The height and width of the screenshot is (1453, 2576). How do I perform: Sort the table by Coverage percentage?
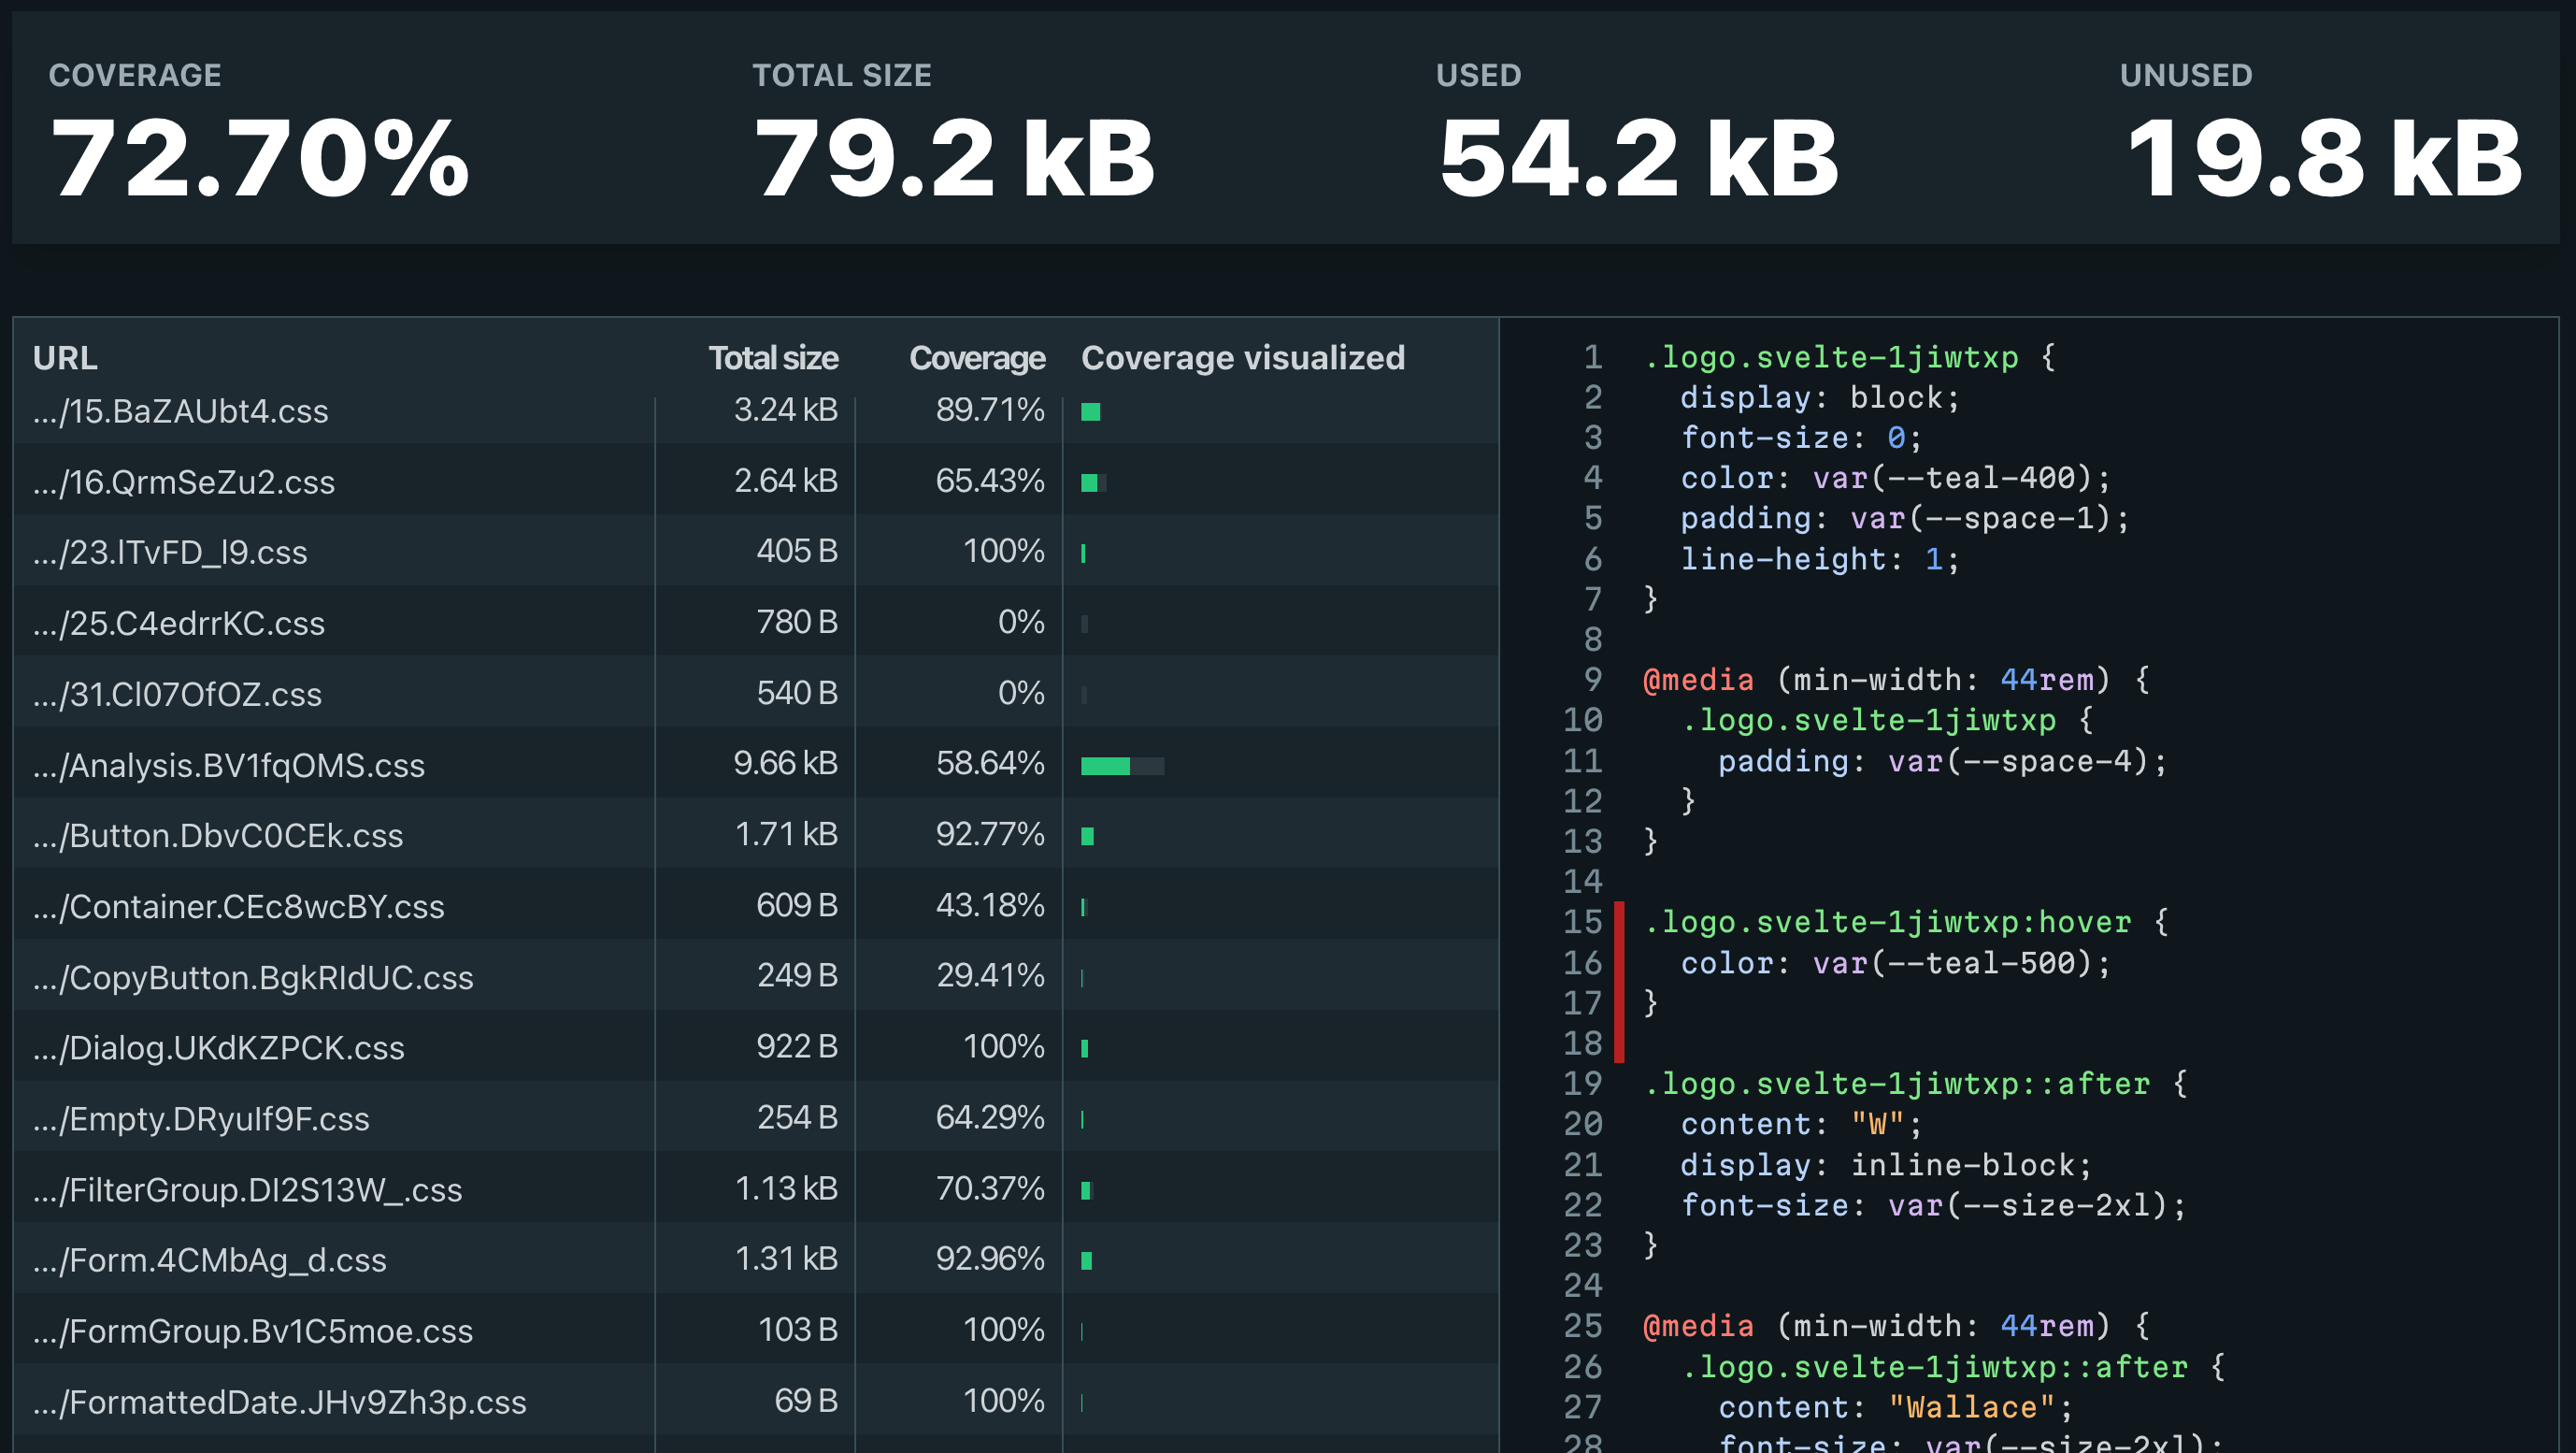pos(977,358)
